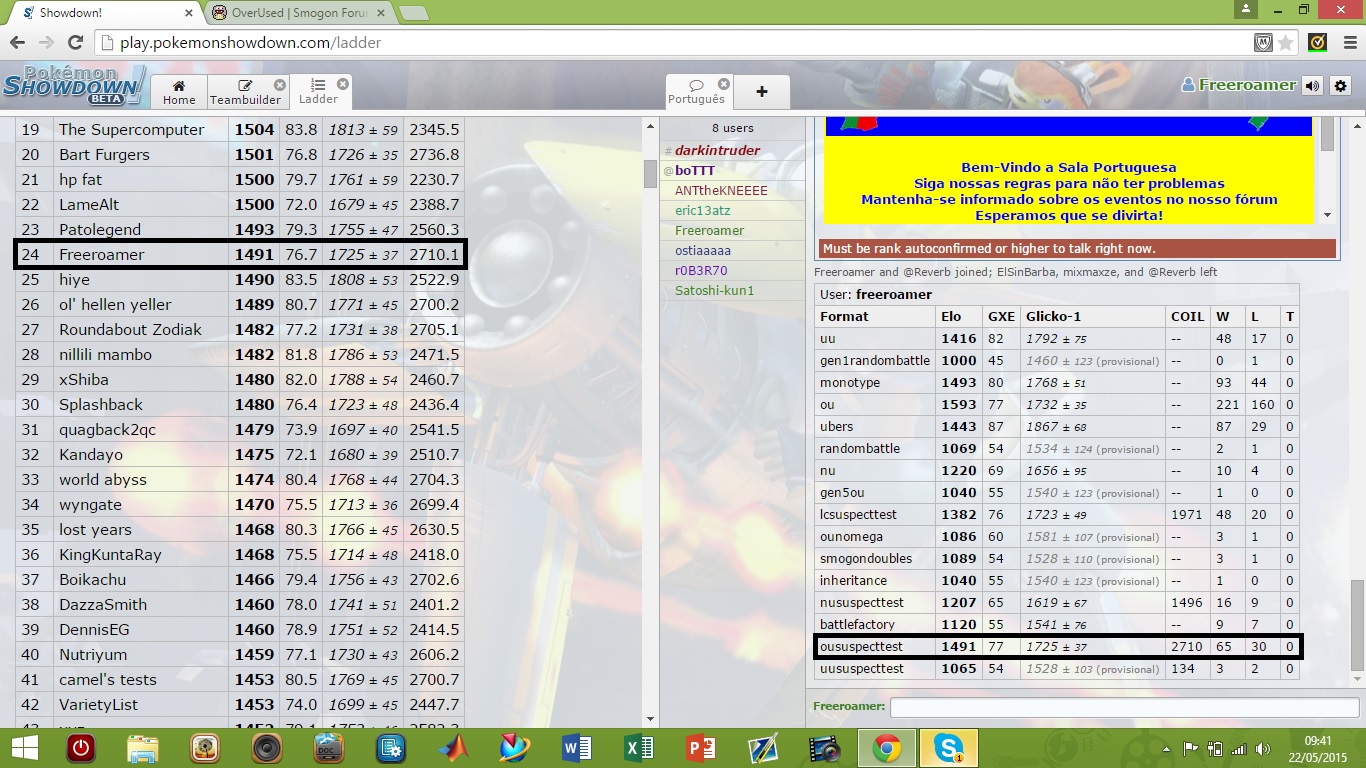Click the Pokémon Showdown BETA logo

(x=75, y=86)
